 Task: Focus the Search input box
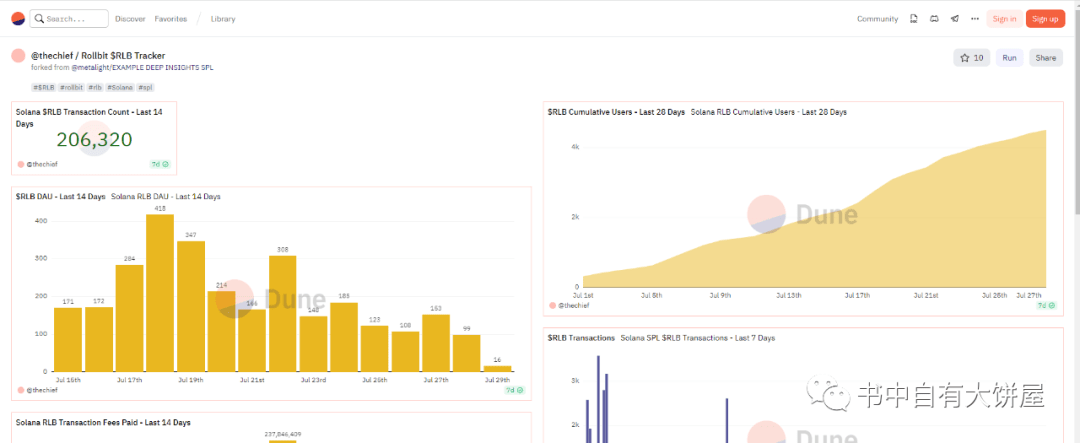pos(69,19)
